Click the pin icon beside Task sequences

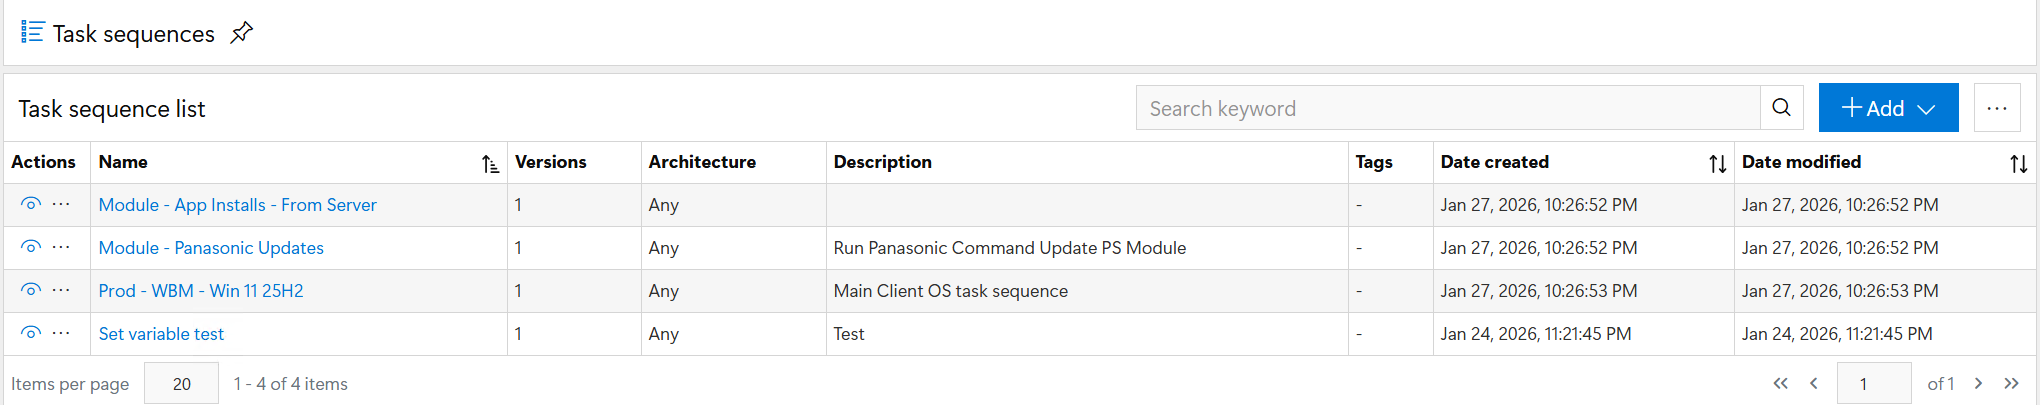[241, 33]
